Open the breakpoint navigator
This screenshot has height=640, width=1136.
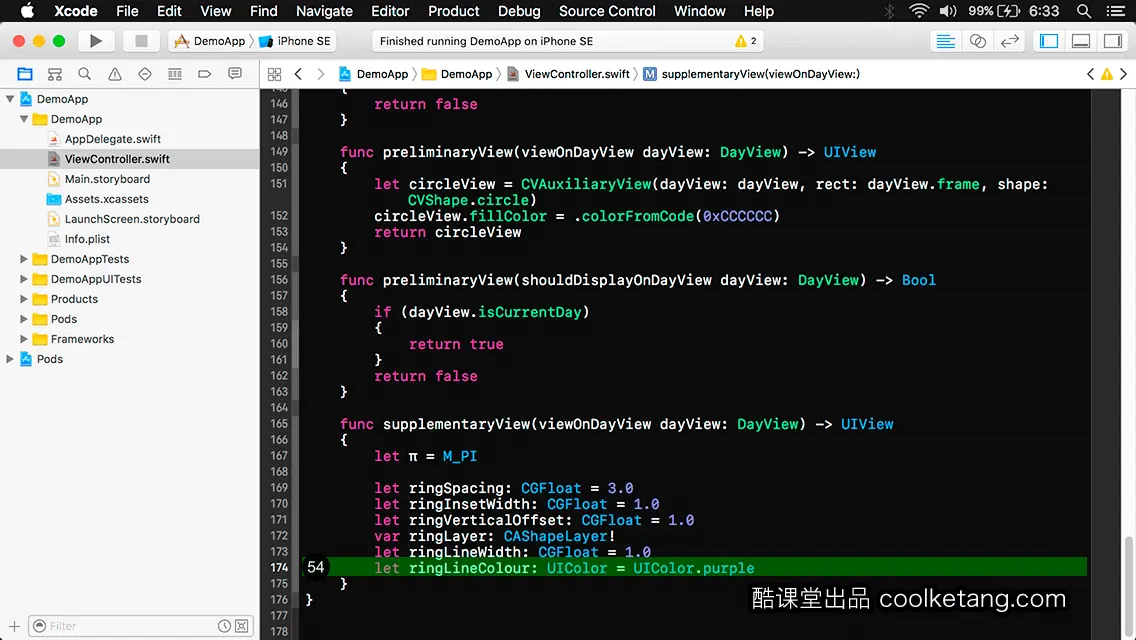coord(204,74)
